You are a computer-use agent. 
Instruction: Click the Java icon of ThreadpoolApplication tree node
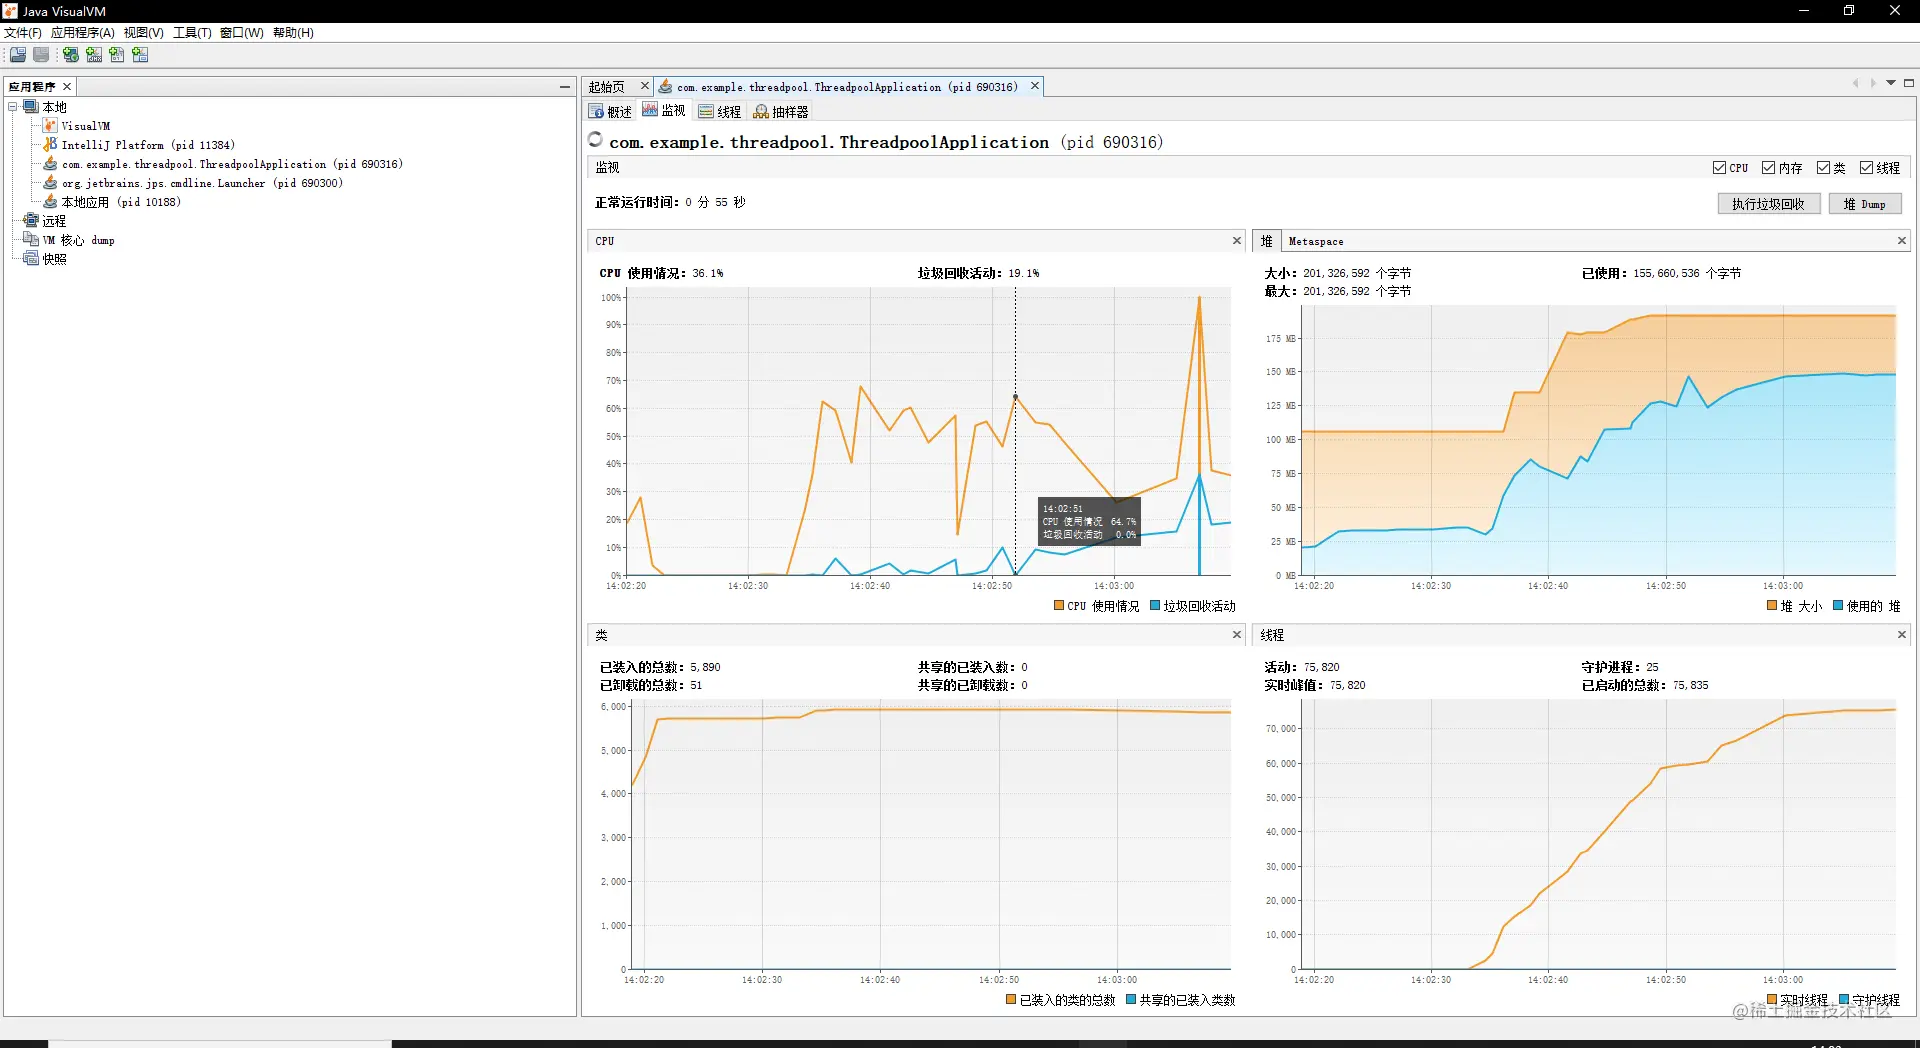[50, 164]
